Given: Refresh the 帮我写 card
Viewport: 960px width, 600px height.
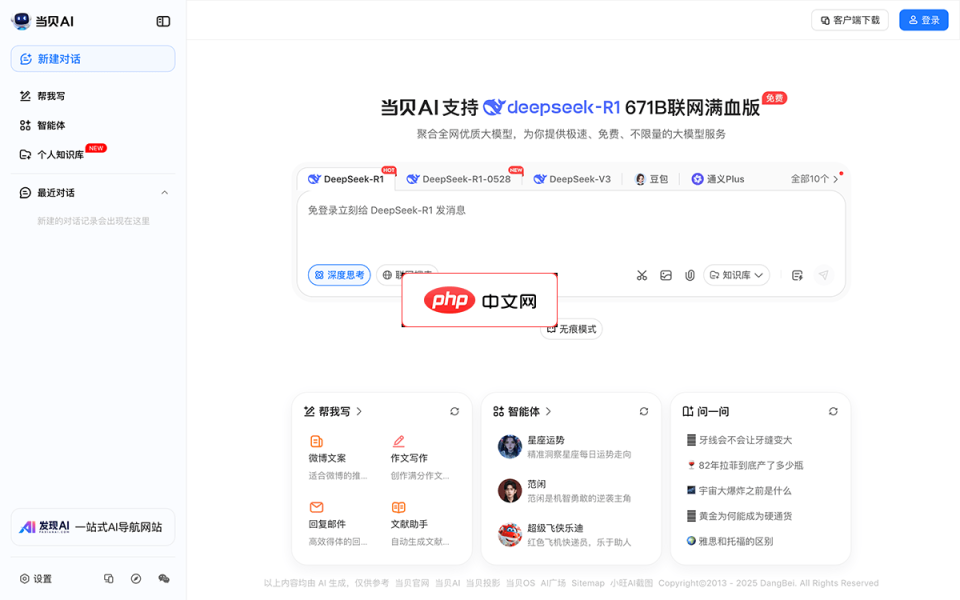Looking at the screenshot, I should pos(454,411).
